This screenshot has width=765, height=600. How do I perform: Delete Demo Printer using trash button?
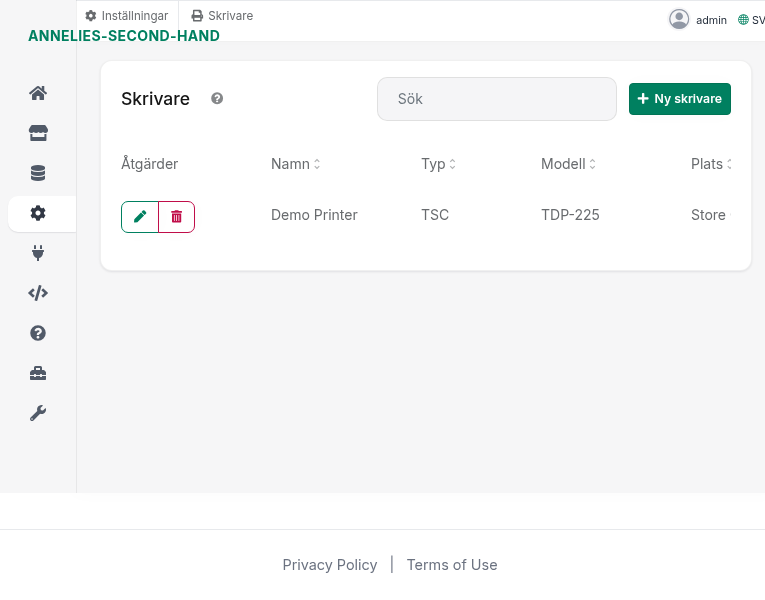tap(177, 216)
